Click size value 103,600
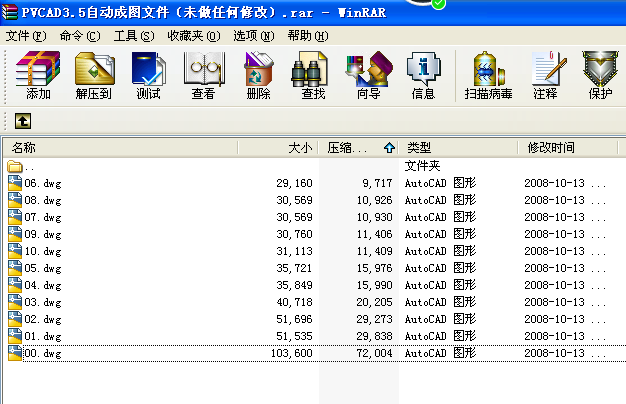626x404 pixels. pyautogui.click(x=292, y=353)
